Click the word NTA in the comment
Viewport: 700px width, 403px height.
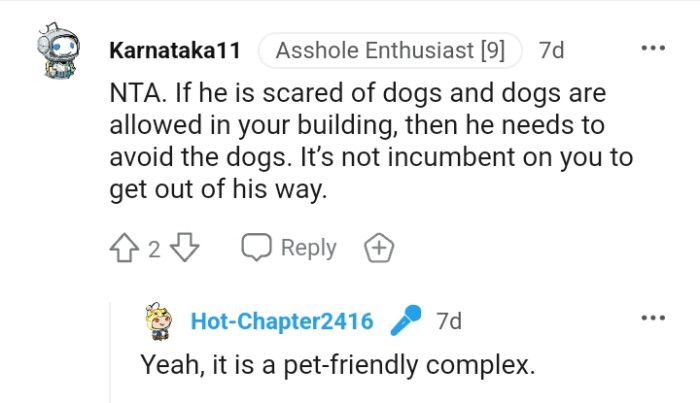(134, 95)
